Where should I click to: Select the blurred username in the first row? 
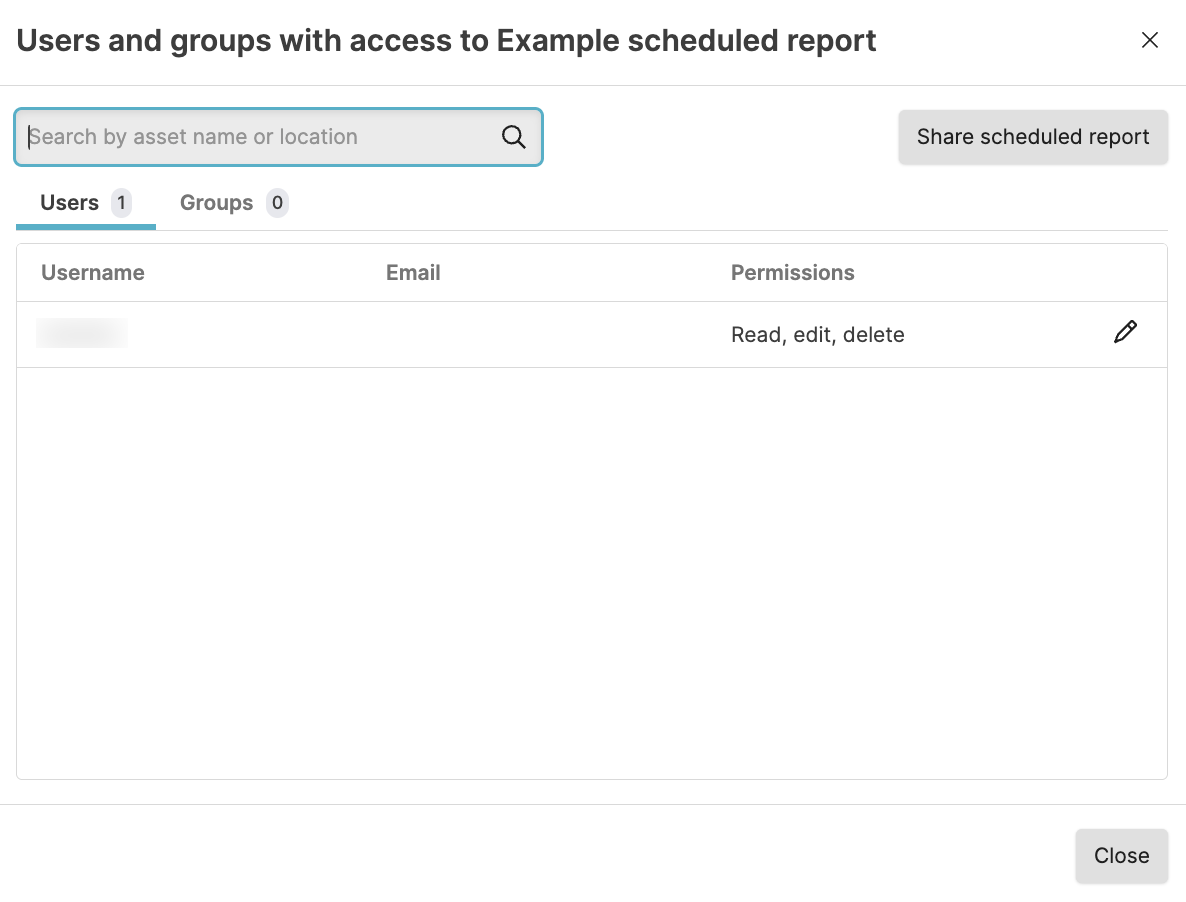tap(82, 333)
